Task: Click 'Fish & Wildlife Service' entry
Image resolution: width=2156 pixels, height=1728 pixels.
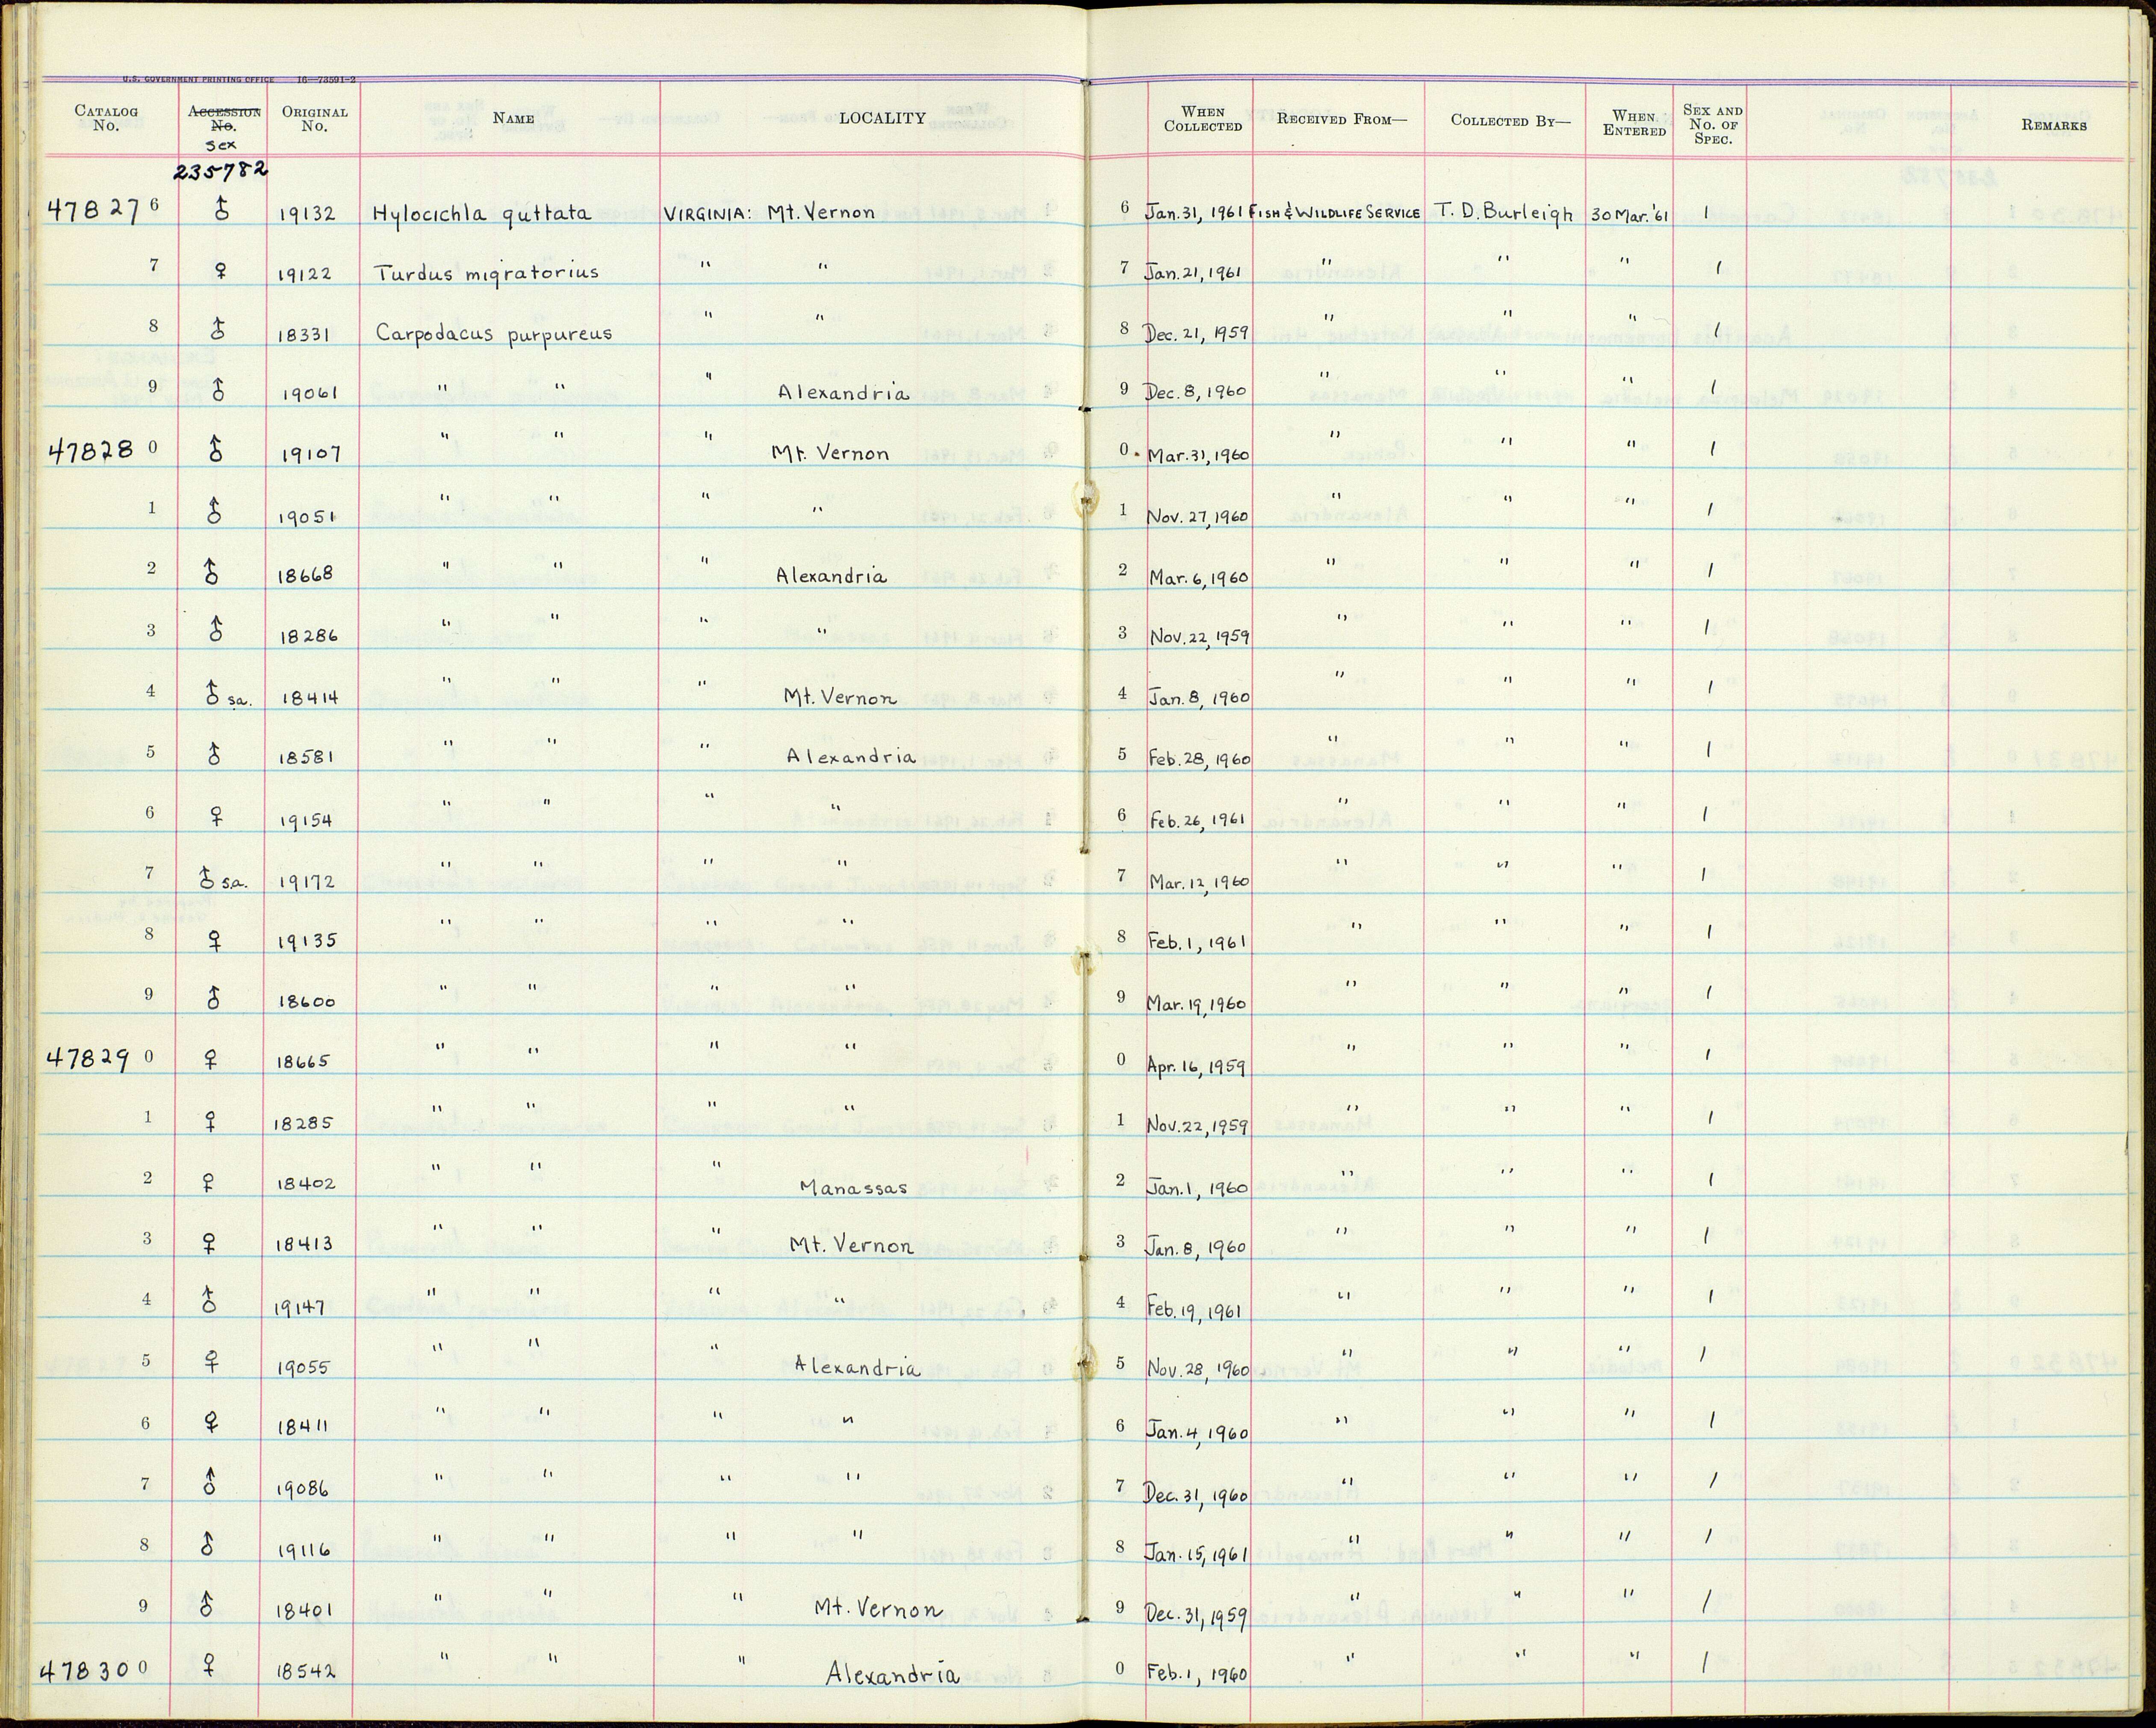Action: (1336, 212)
